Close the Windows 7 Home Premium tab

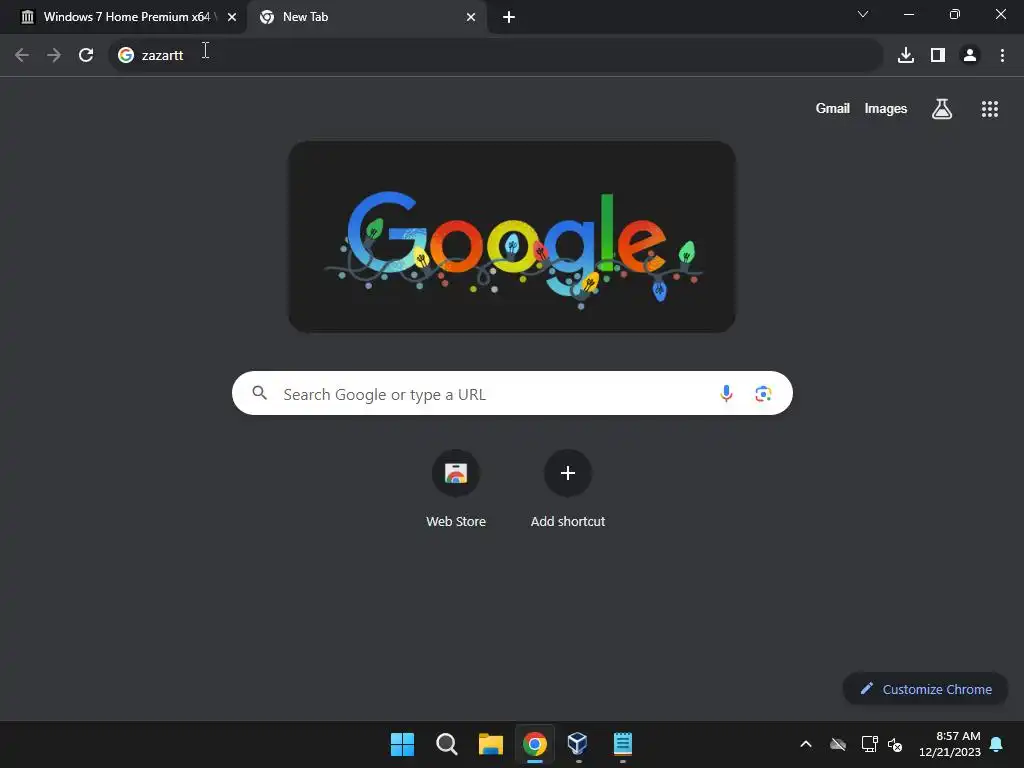pyautogui.click(x=231, y=17)
